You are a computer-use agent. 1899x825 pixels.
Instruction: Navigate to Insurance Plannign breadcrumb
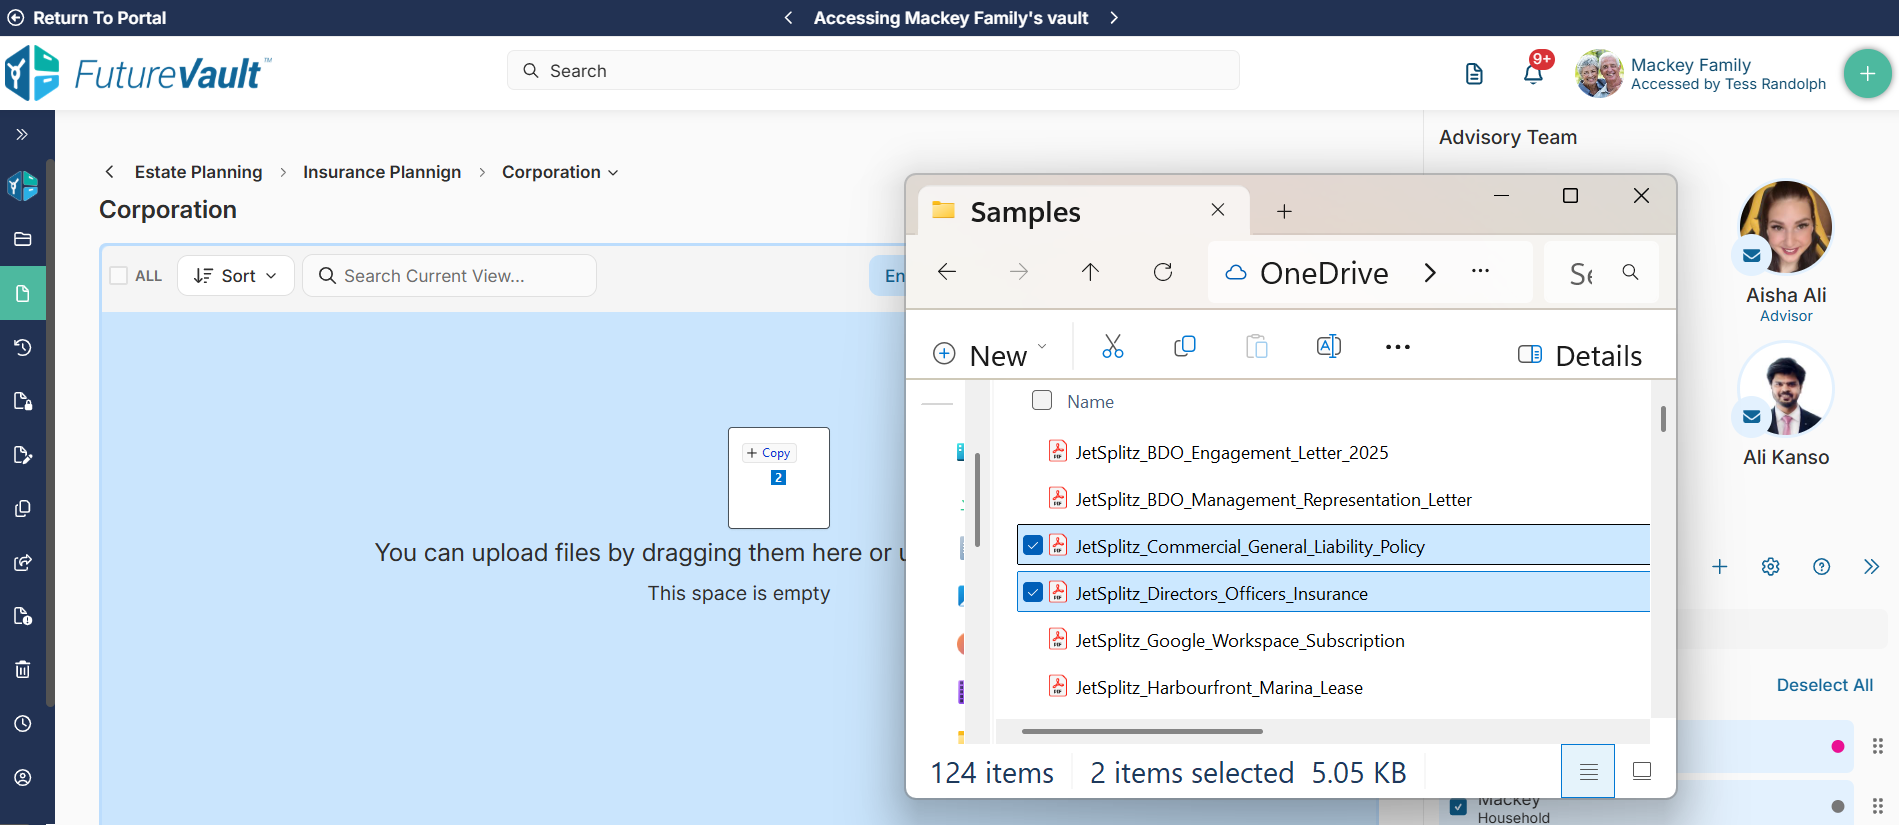tap(382, 172)
